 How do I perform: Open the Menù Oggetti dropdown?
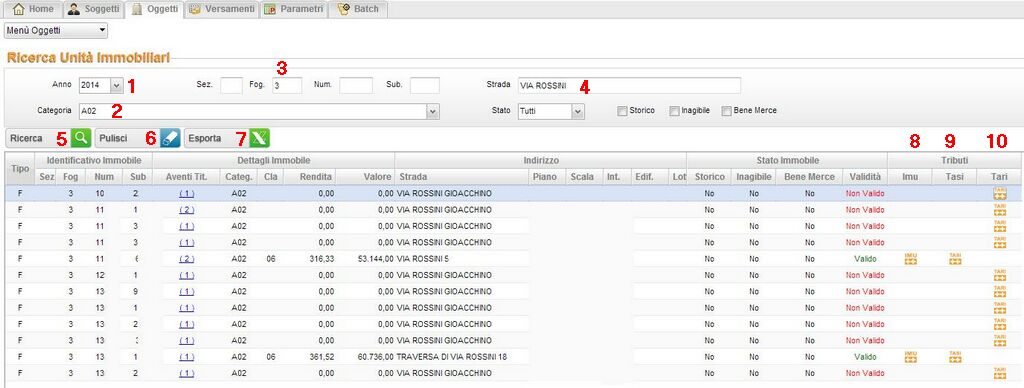[x=56, y=31]
